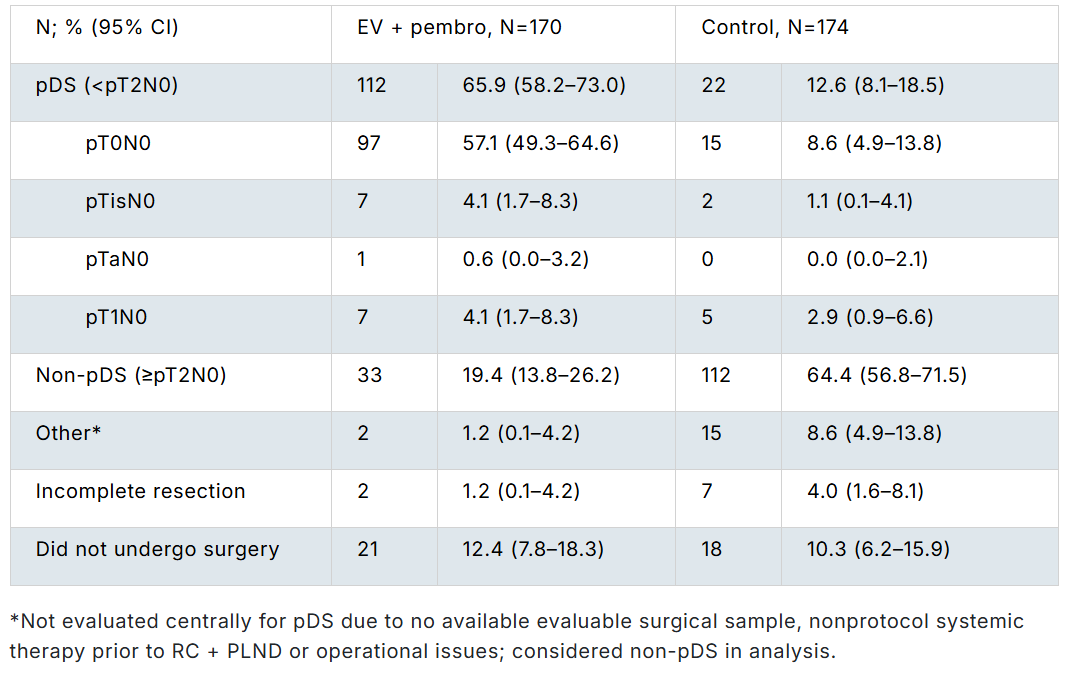The image size is (1075, 675).
Task: Click the "pT1N0" row label
Action: [x=117, y=318]
